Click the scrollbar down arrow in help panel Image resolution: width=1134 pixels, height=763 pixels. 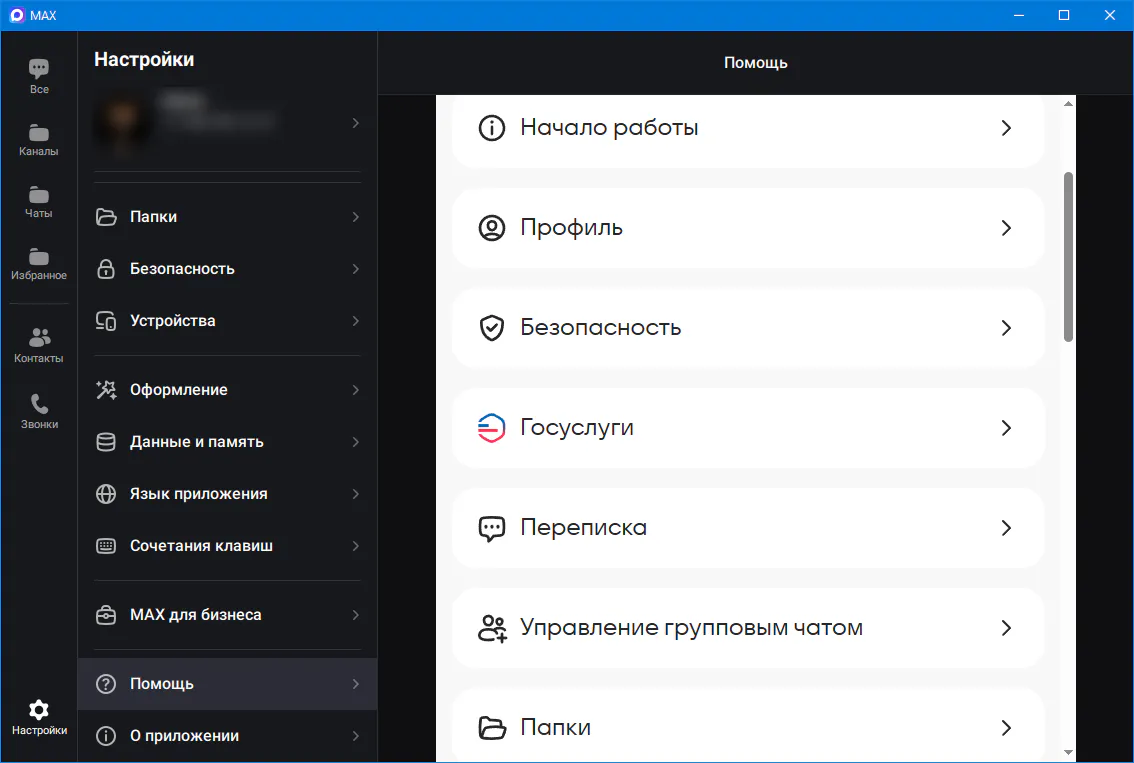coord(1068,754)
